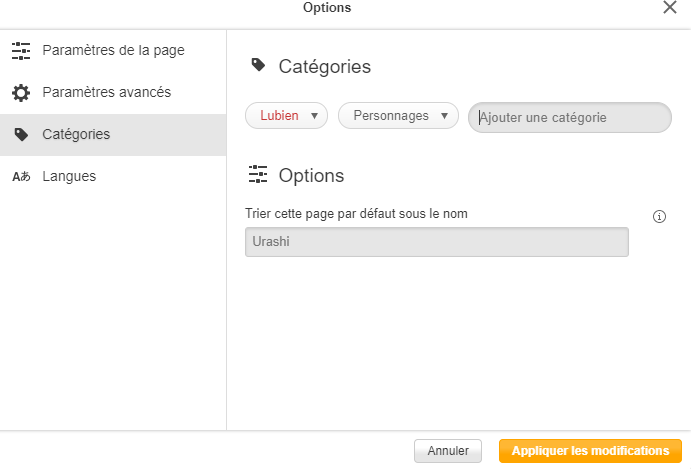
Task: Click the tag icon in the sidebar
Action: point(20,134)
